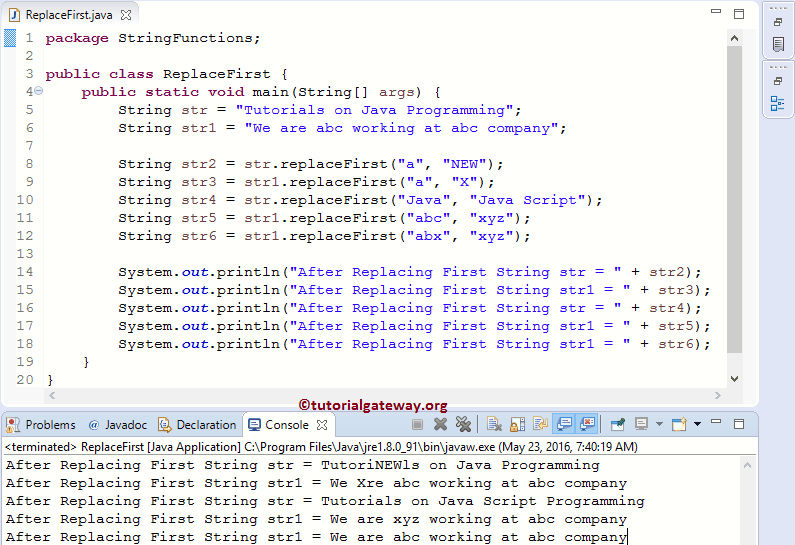The width and height of the screenshot is (795, 545).
Task: Minimize the editor area
Action: tap(716, 11)
